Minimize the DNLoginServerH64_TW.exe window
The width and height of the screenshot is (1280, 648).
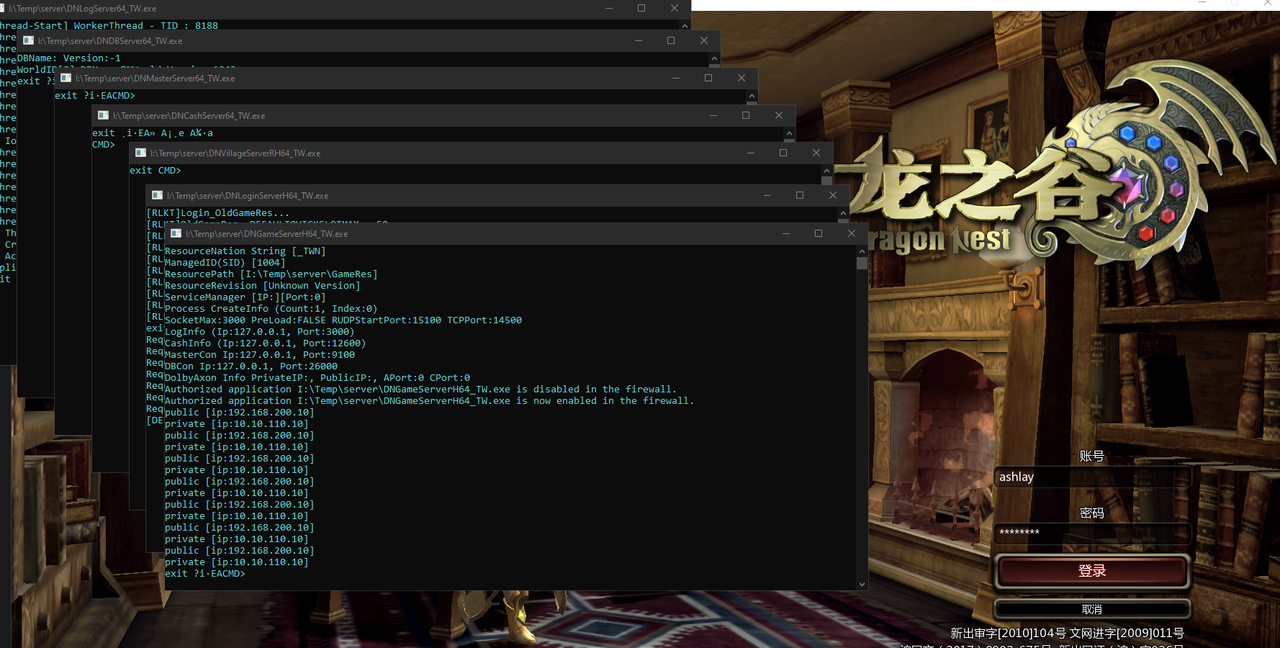[766, 196]
